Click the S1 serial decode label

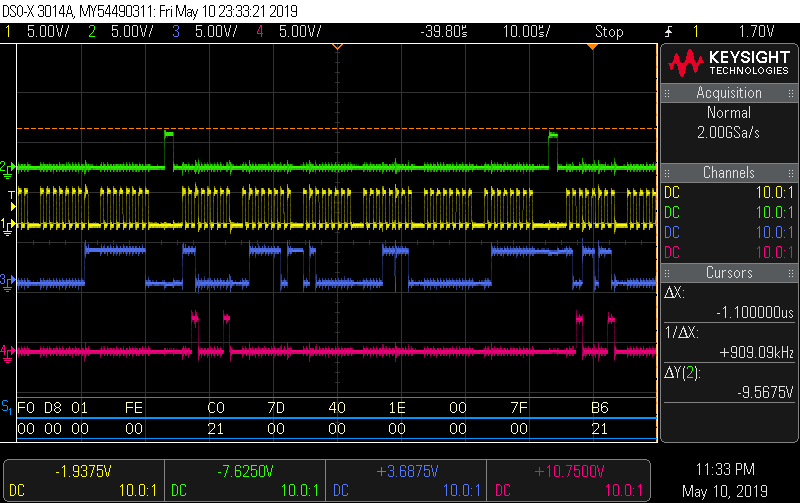pos(7,407)
